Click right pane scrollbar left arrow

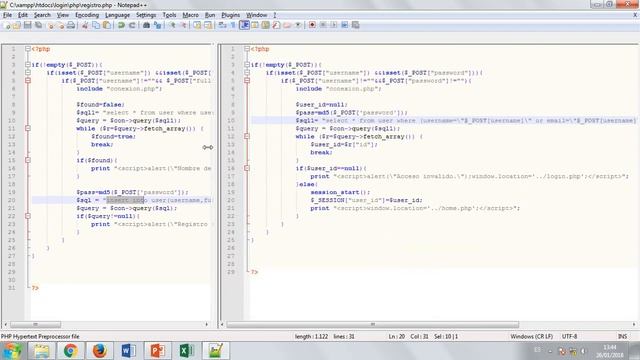(x=222, y=324)
